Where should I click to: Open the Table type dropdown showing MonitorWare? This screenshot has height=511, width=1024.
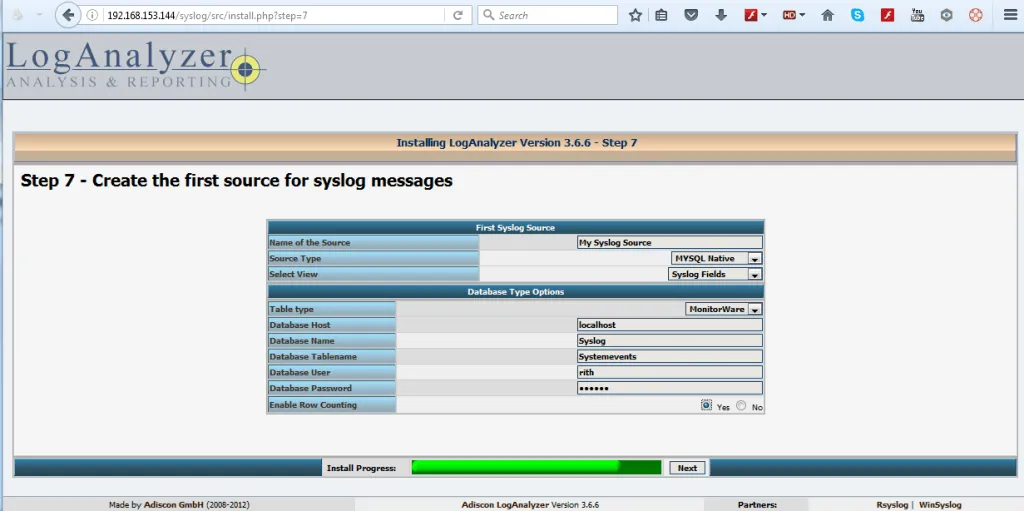(724, 309)
